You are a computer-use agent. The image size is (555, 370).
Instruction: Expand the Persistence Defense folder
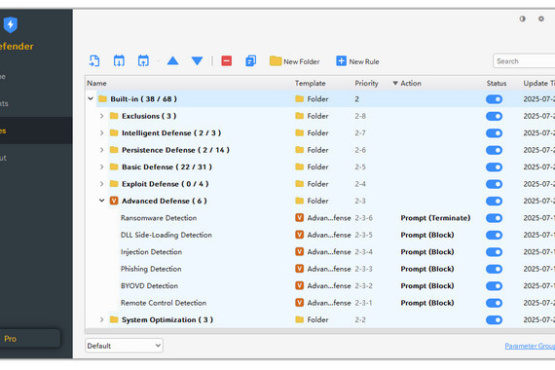pyautogui.click(x=102, y=150)
